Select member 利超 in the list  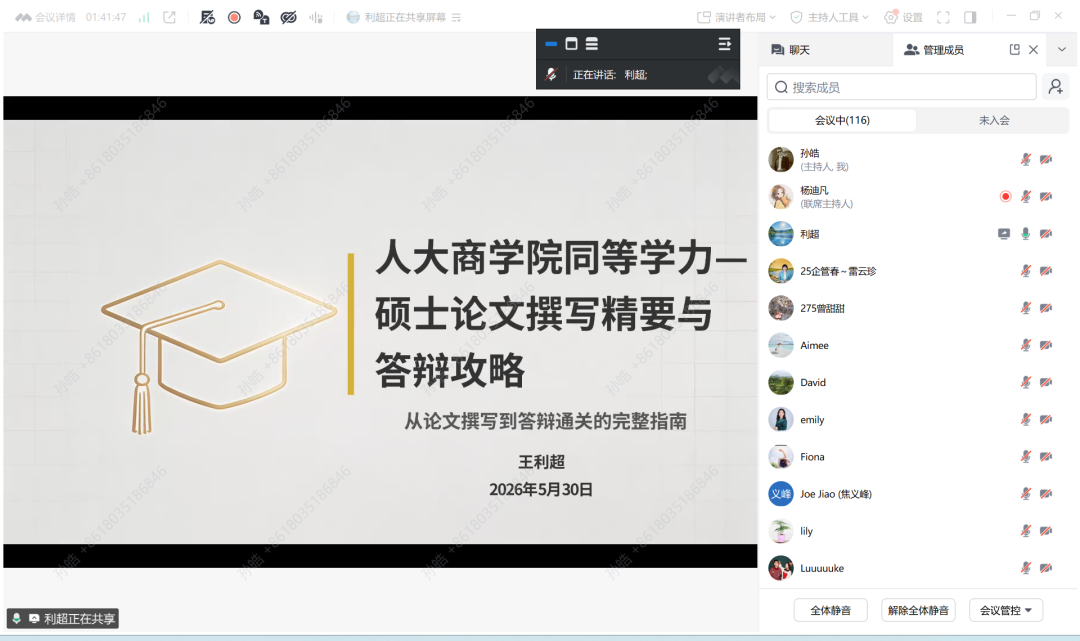point(917,234)
